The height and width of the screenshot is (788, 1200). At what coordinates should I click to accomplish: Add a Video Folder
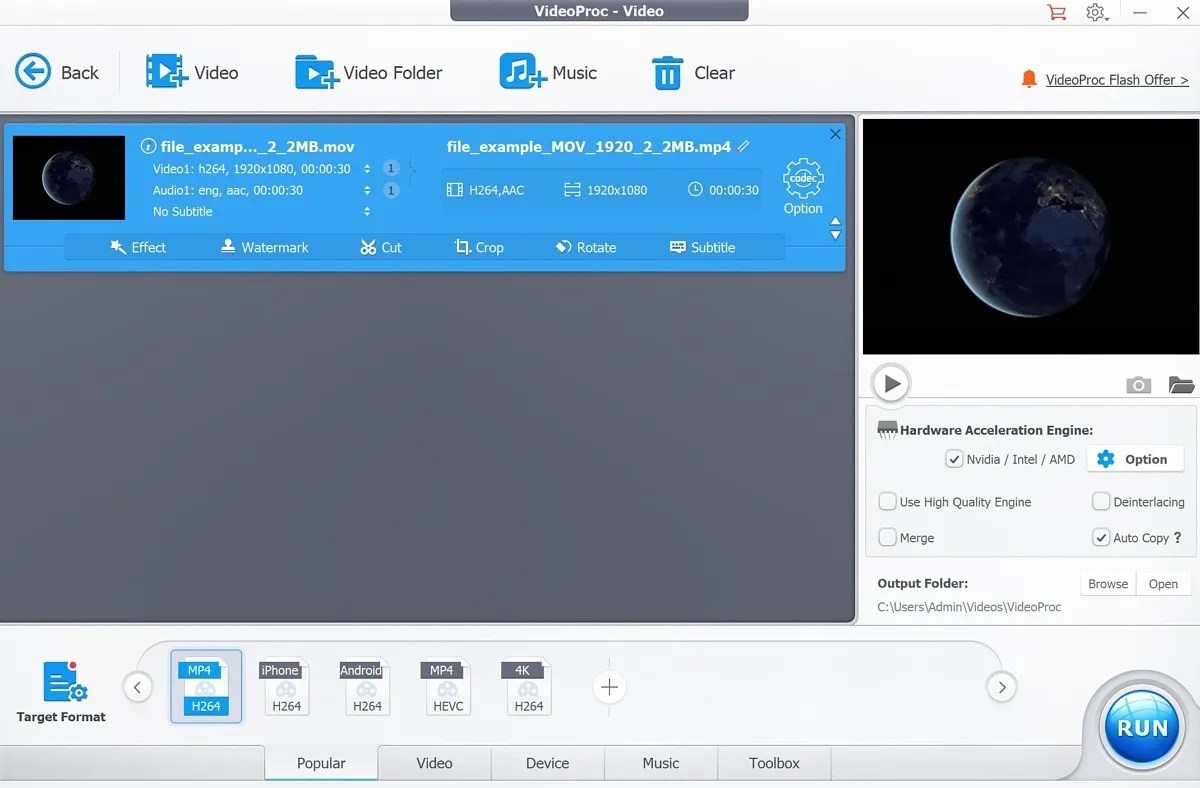tap(368, 72)
